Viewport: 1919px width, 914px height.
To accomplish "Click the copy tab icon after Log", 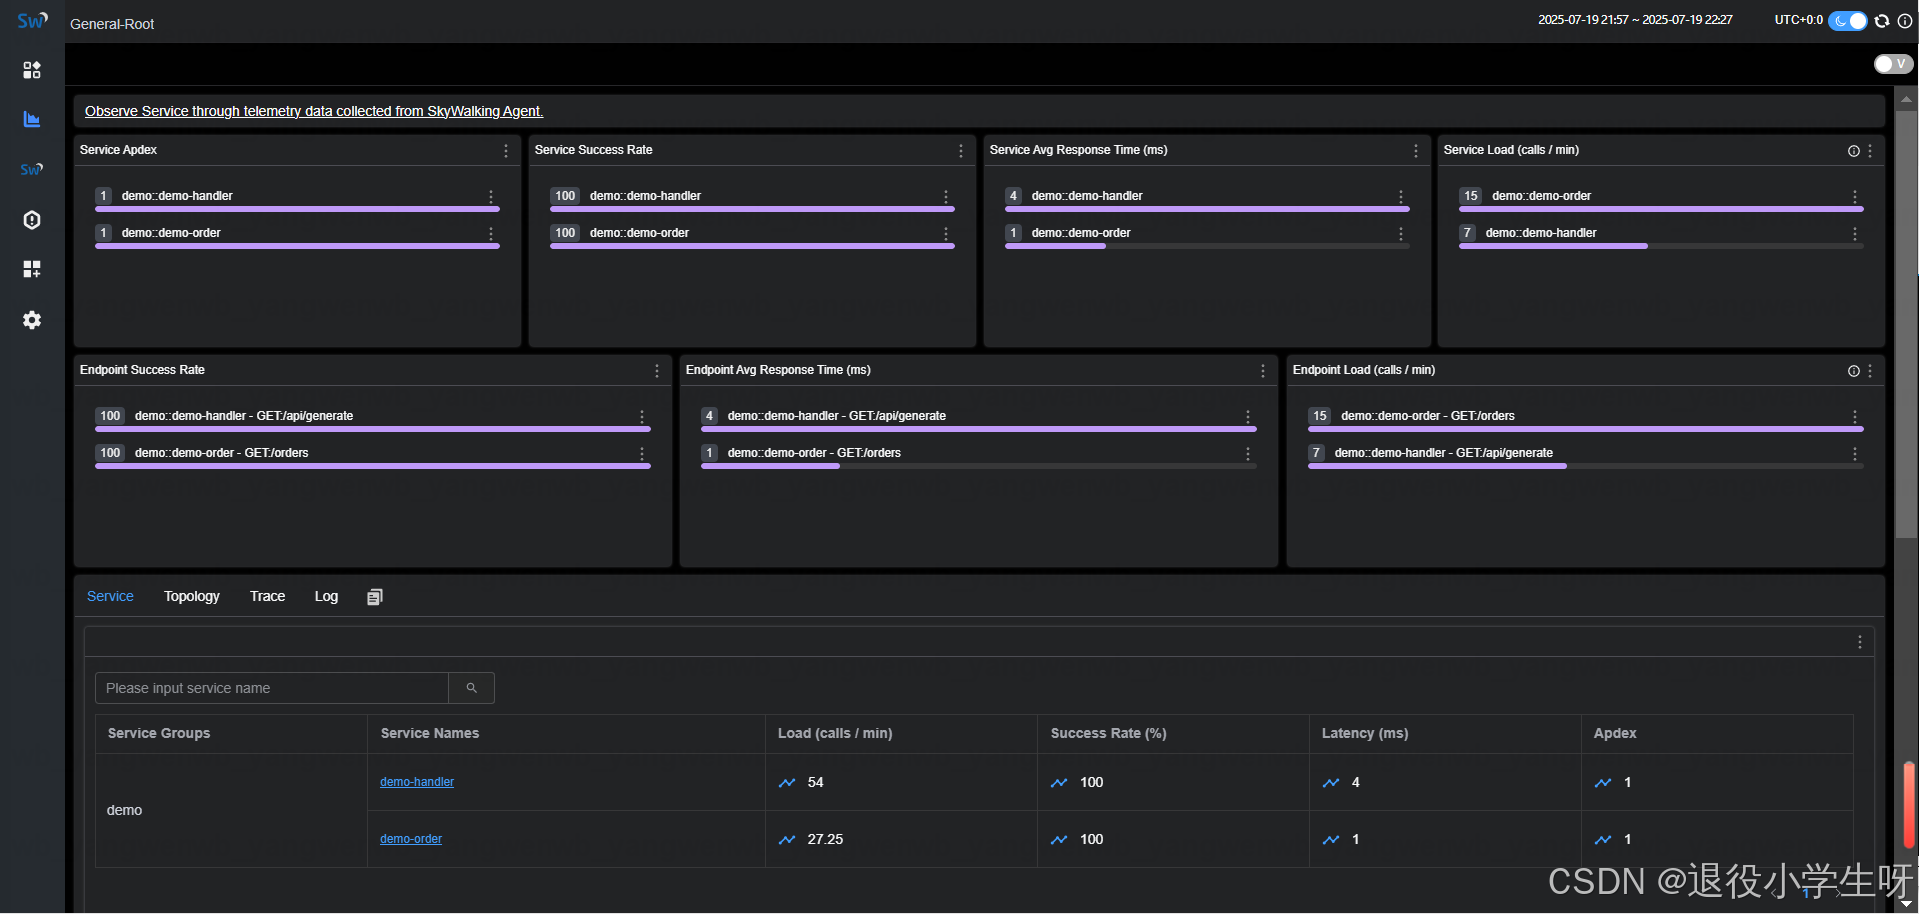I will point(375,597).
